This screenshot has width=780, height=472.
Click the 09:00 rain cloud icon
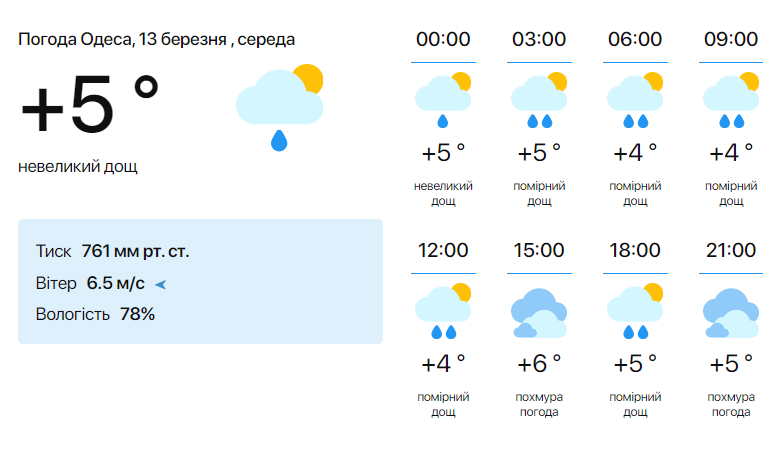pos(731,100)
